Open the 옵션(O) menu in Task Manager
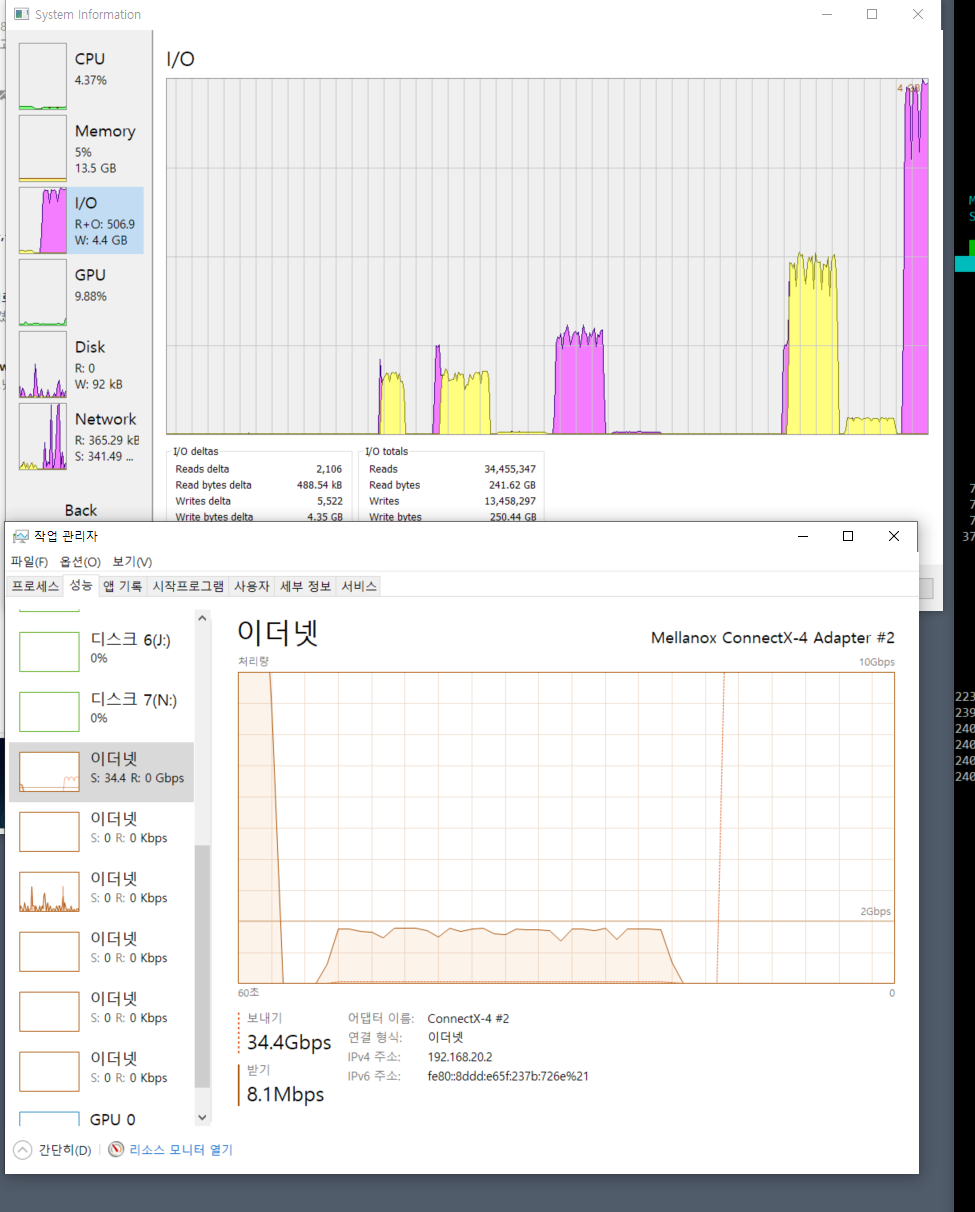 pos(80,562)
